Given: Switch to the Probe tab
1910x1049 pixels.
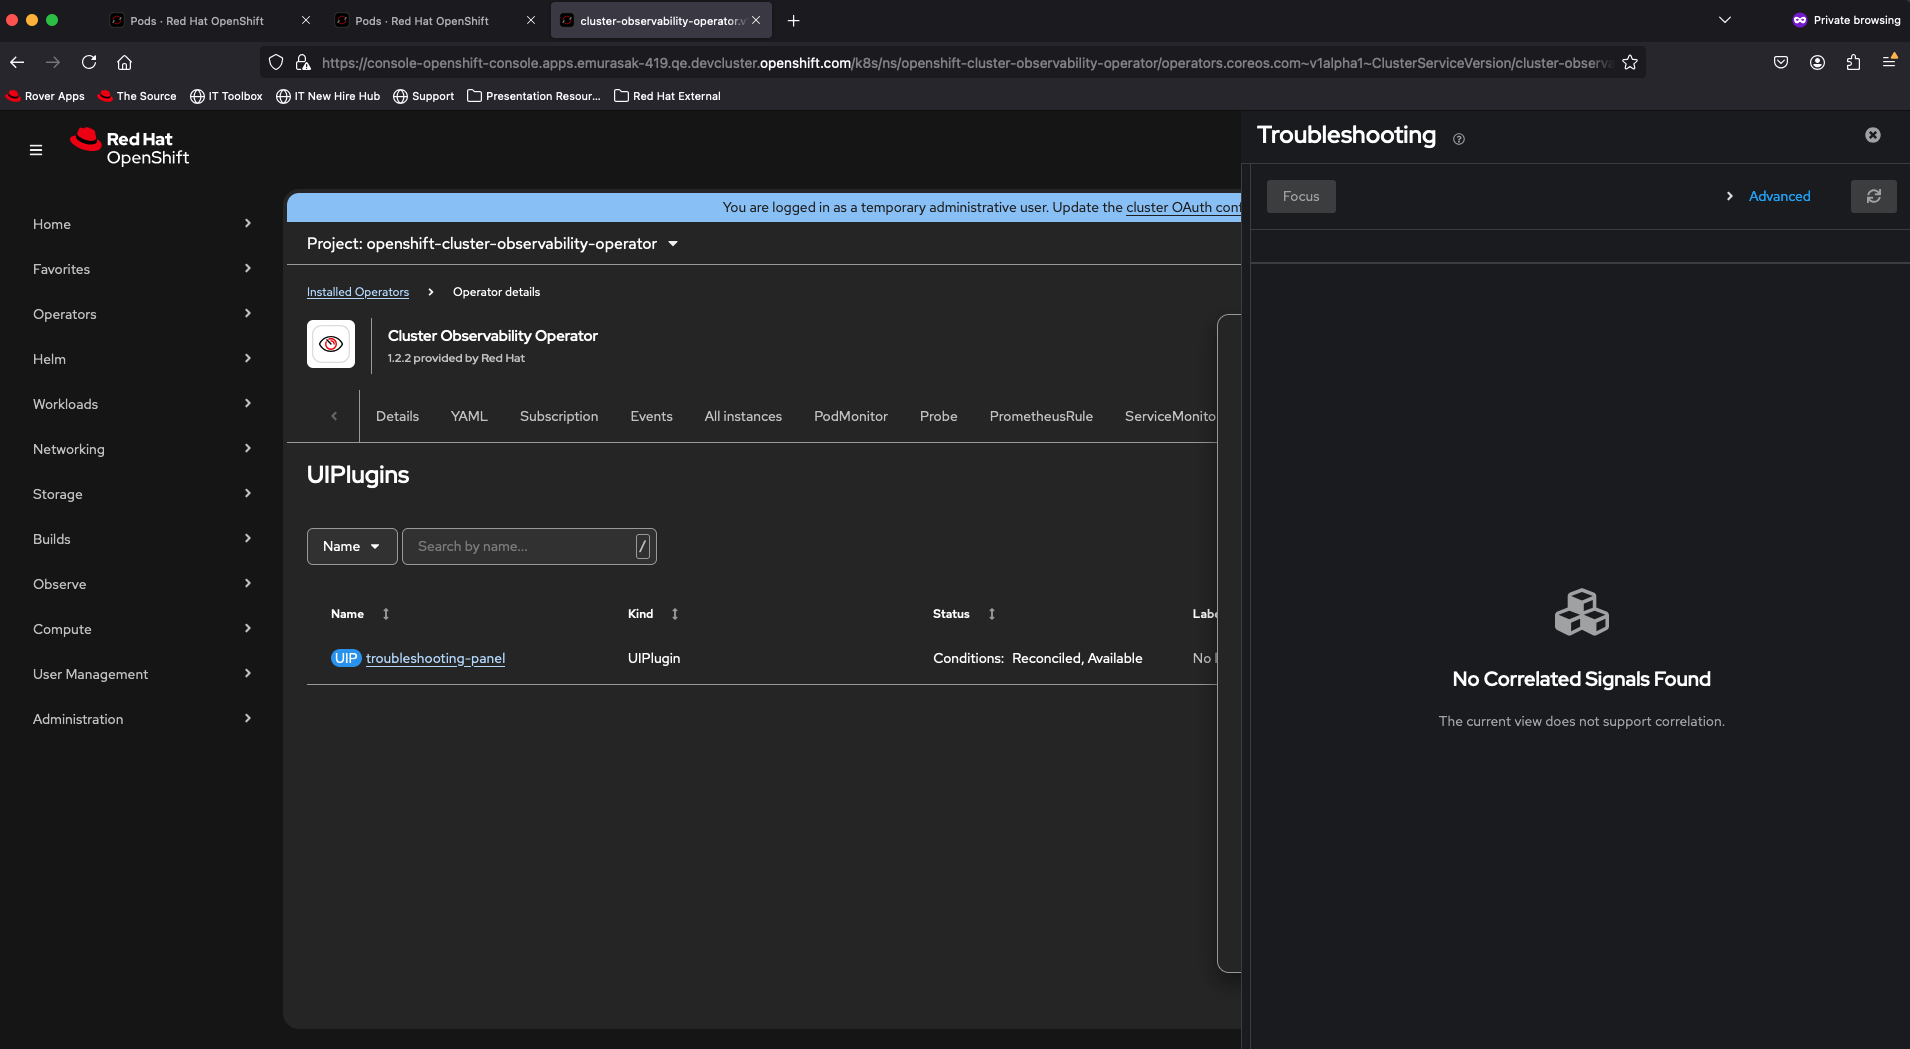Looking at the screenshot, I should 939,416.
